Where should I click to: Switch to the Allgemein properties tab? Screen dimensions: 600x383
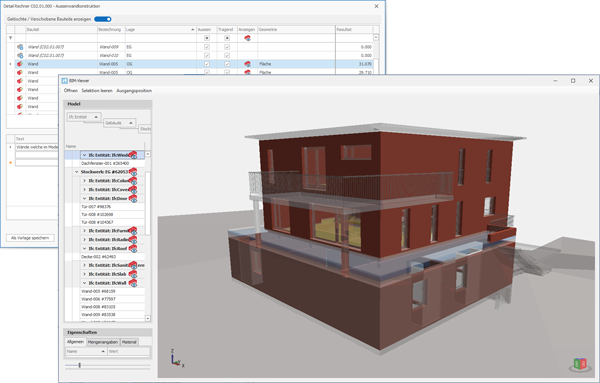tap(75, 342)
